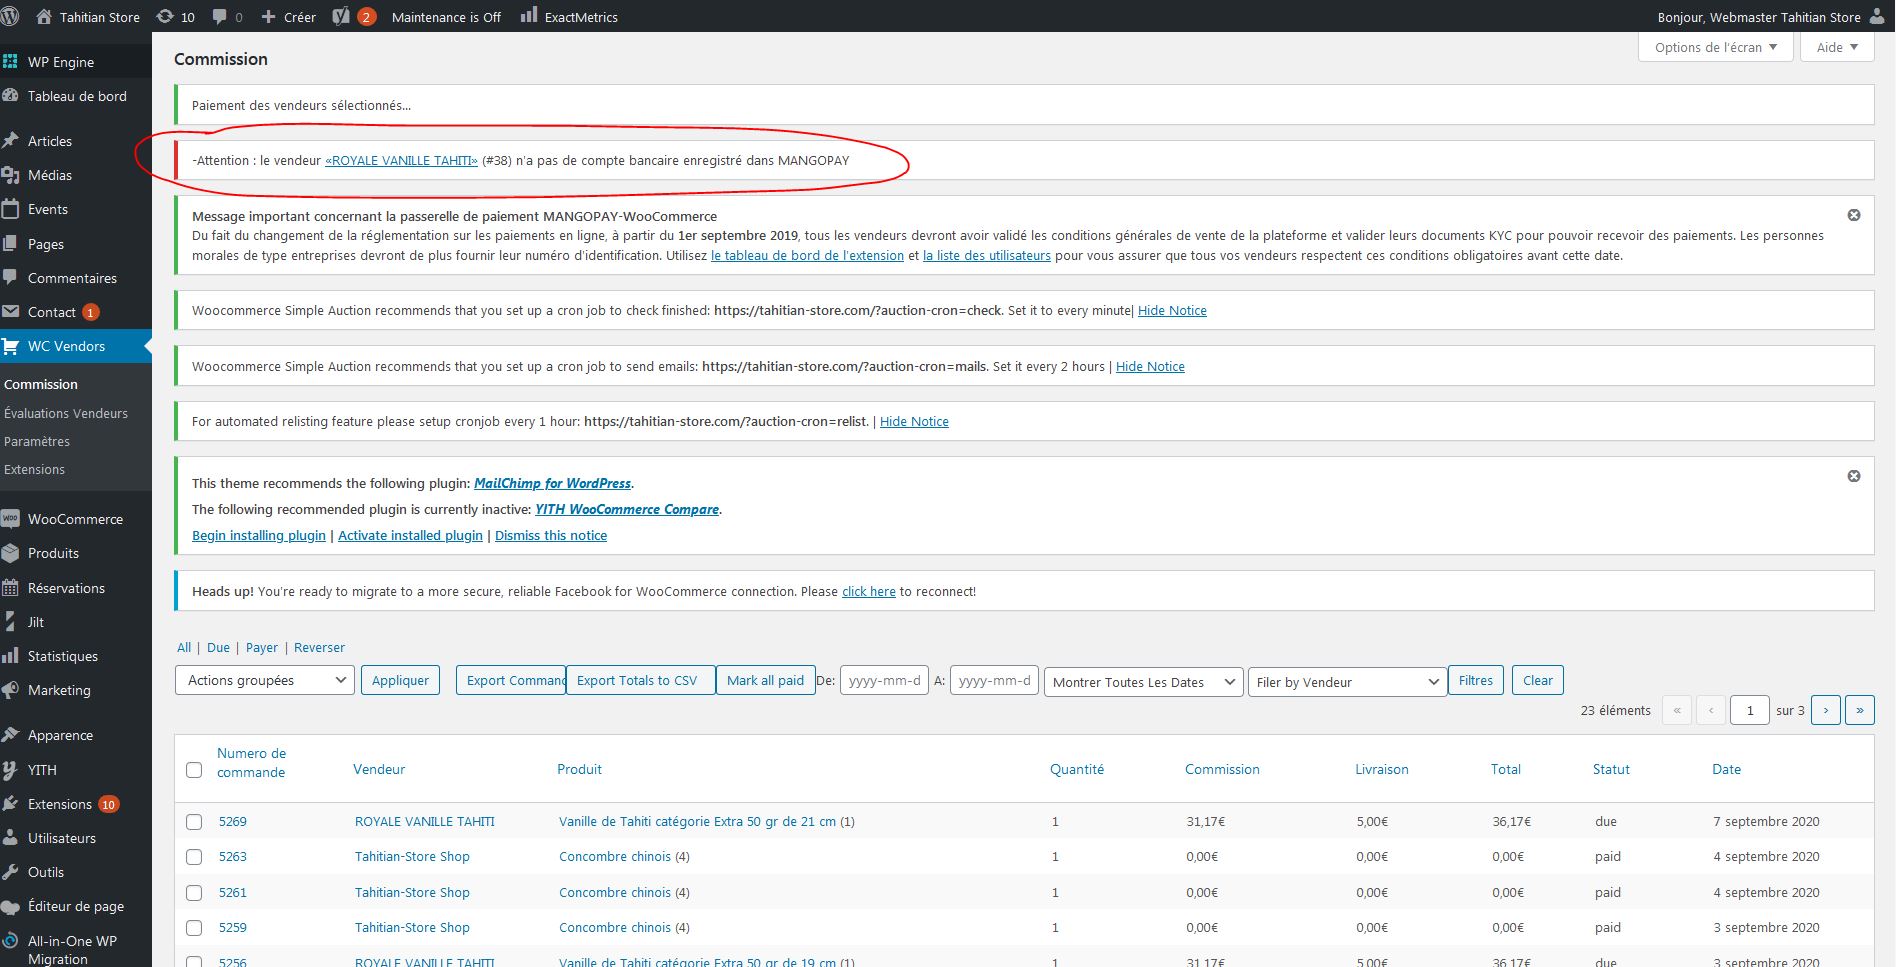This screenshot has height=967, width=1896.
Task: Select the checkbox for order 5261
Action: coord(194,893)
